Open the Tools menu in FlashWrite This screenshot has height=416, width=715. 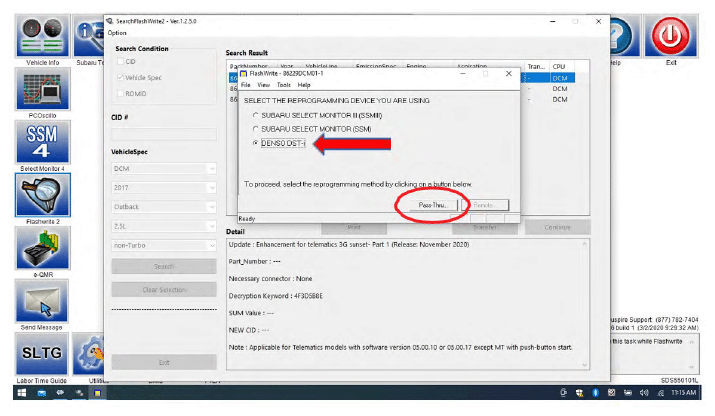284,85
